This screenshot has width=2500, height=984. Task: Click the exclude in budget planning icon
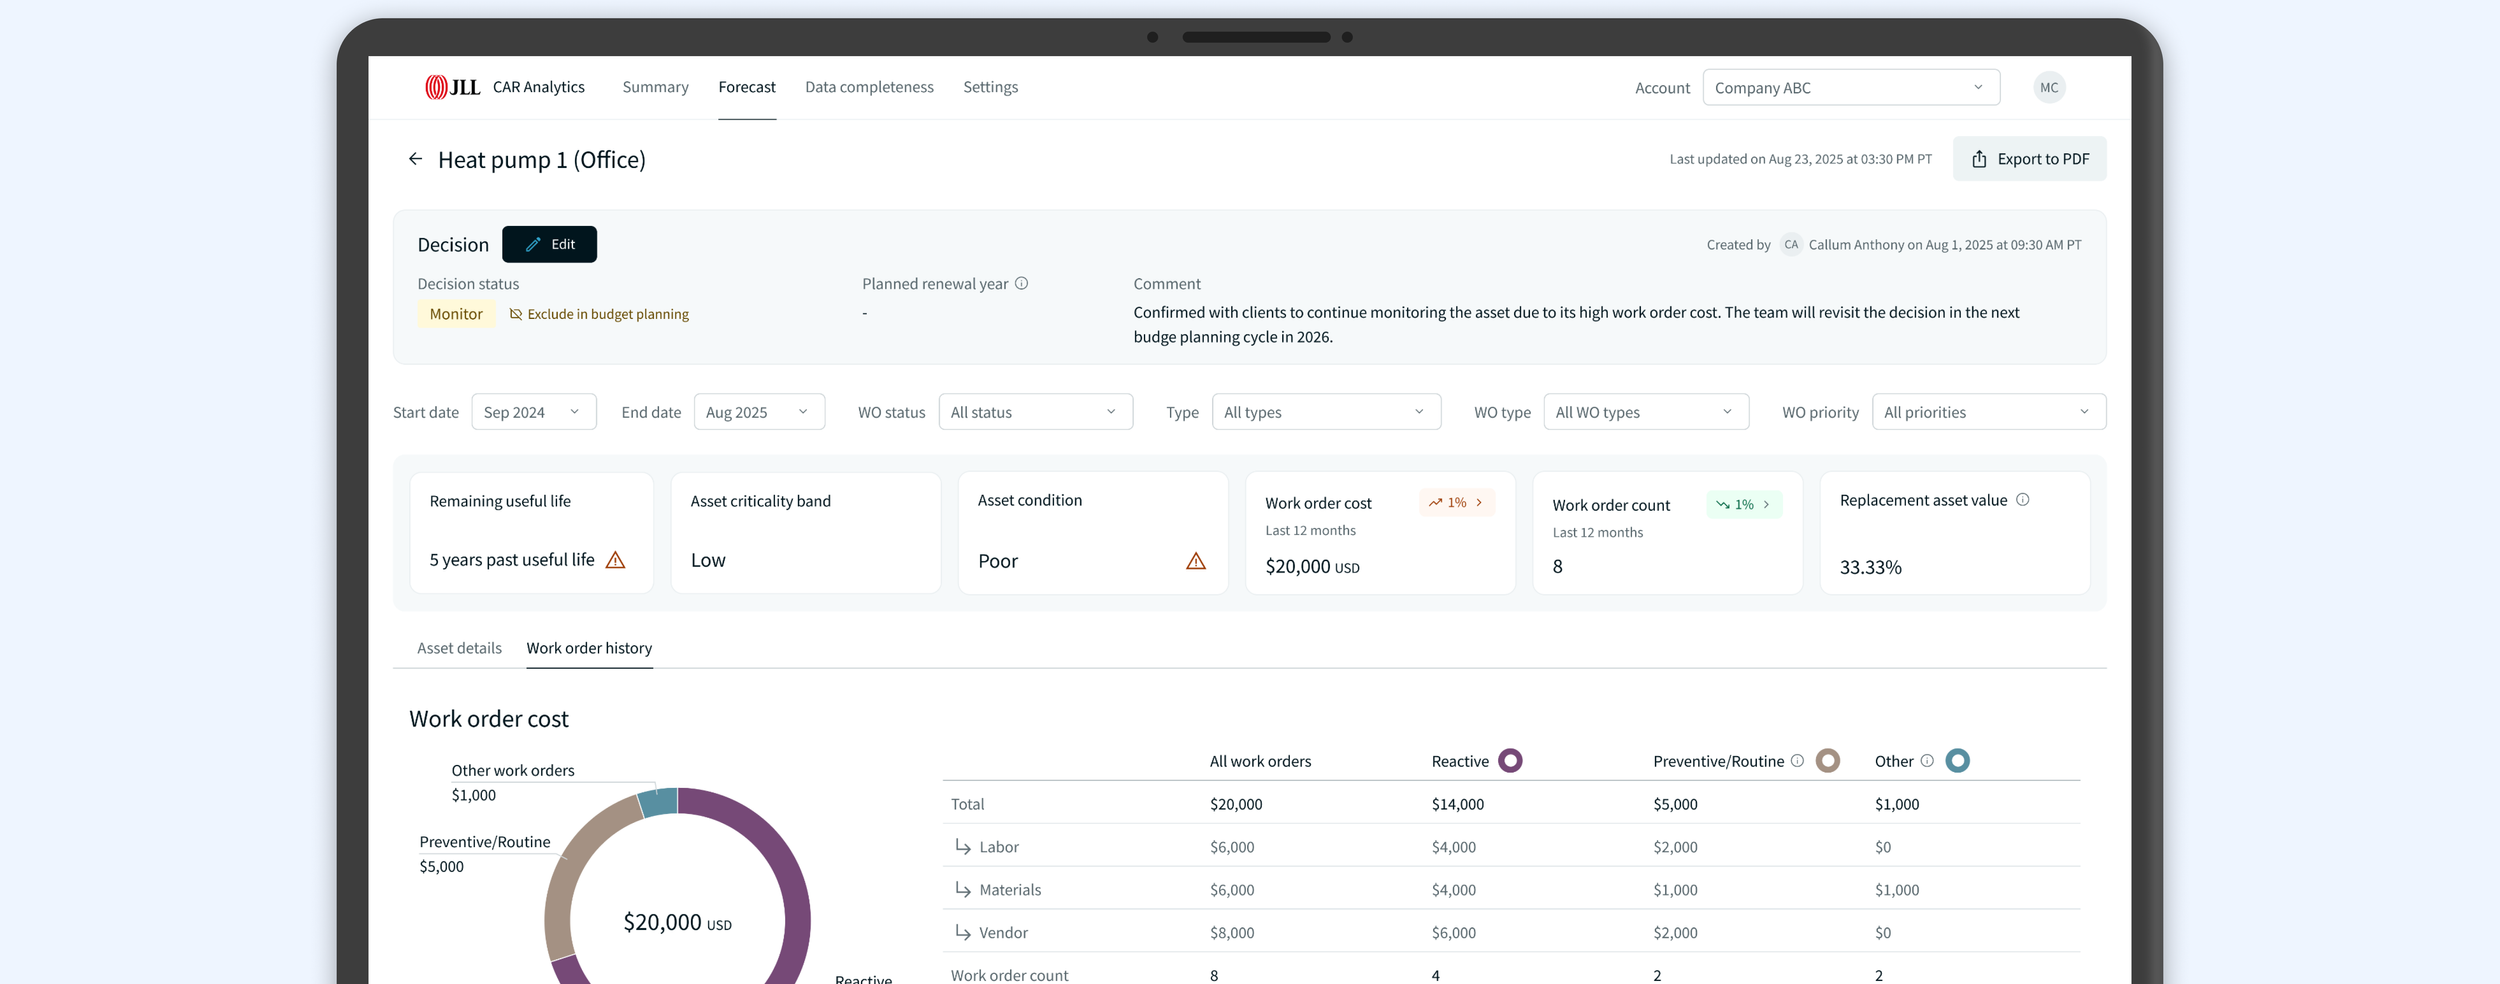coord(516,314)
